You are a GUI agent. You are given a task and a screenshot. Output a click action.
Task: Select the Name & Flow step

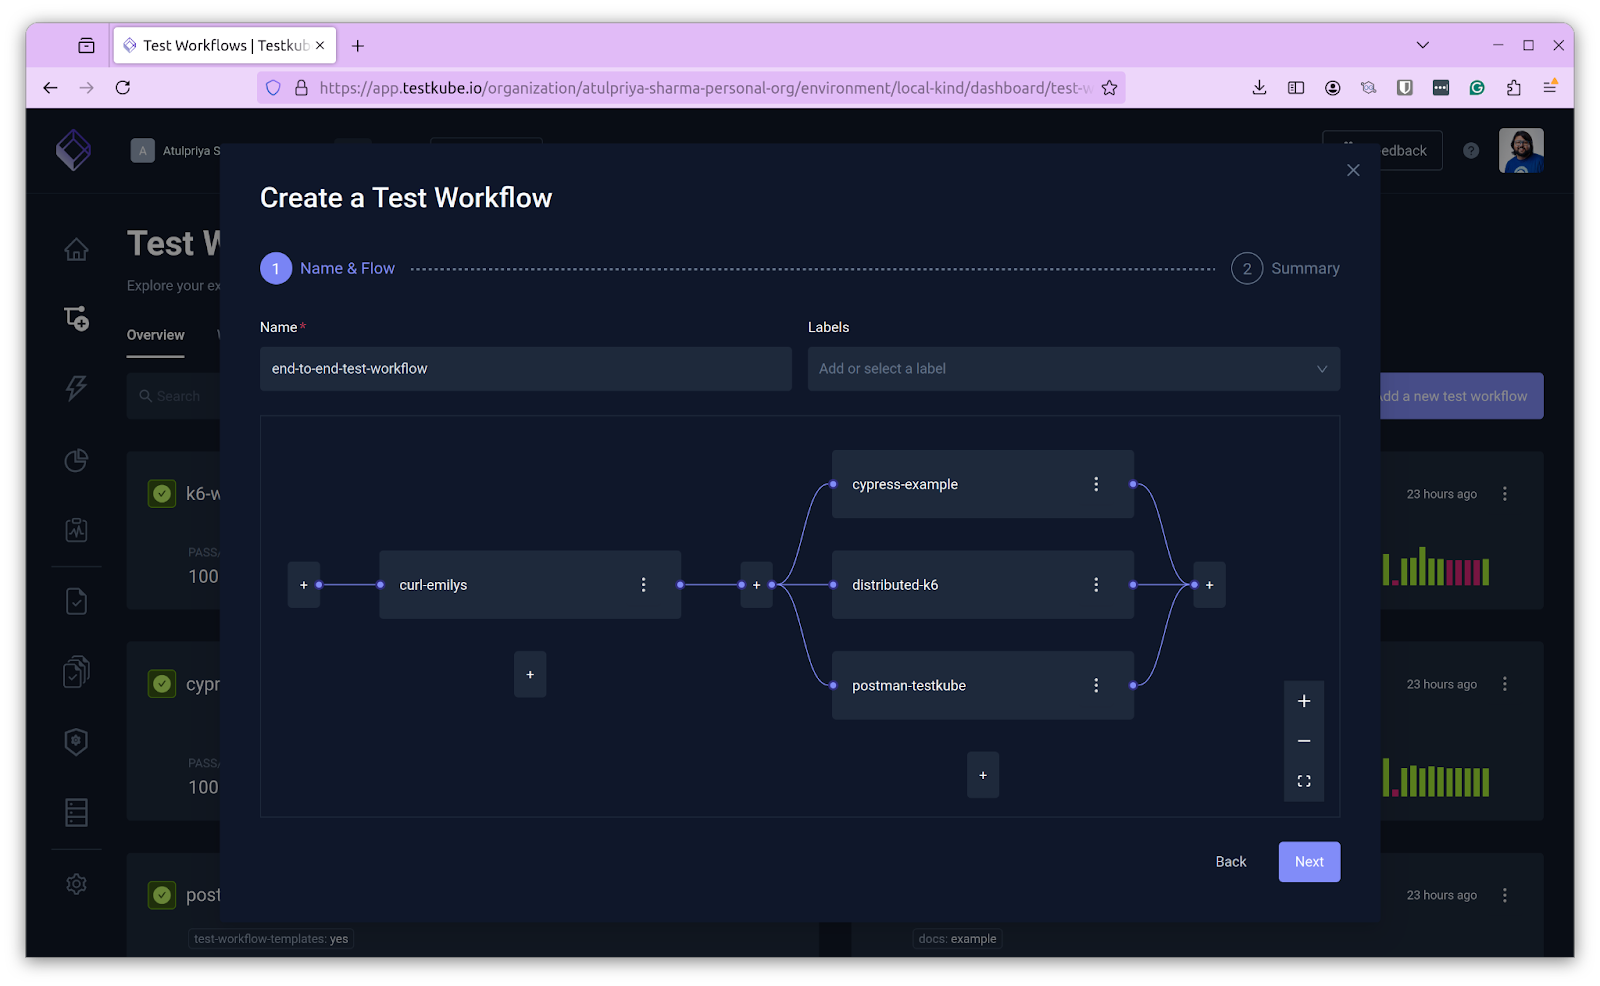(328, 269)
